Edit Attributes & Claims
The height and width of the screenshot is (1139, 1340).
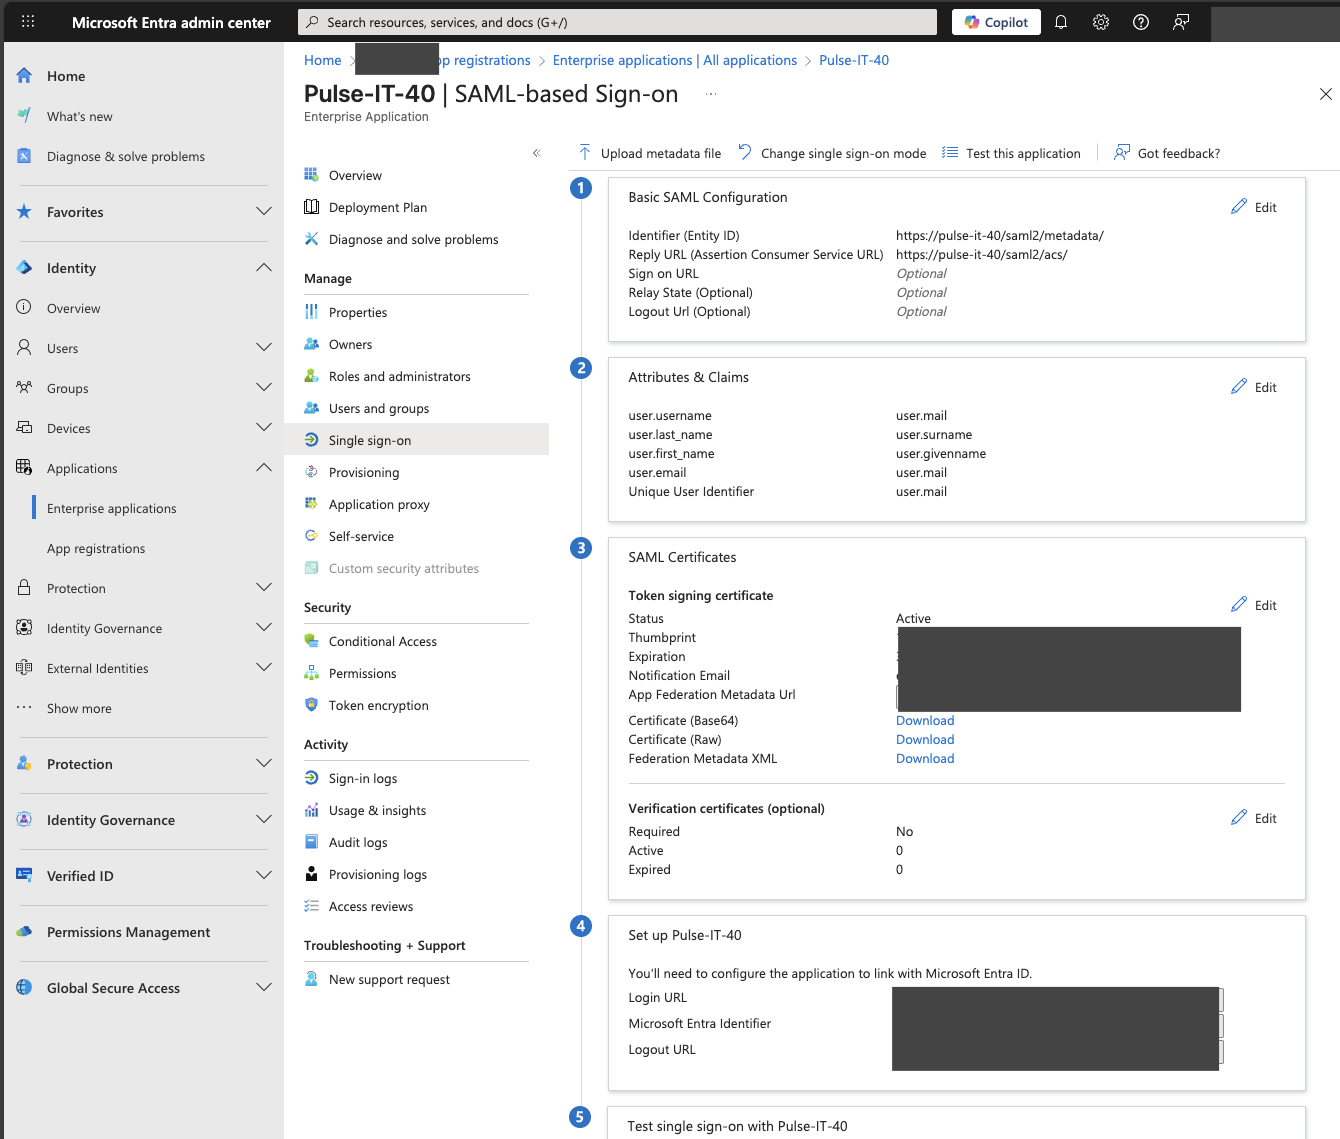click(x=1254, y=387)
